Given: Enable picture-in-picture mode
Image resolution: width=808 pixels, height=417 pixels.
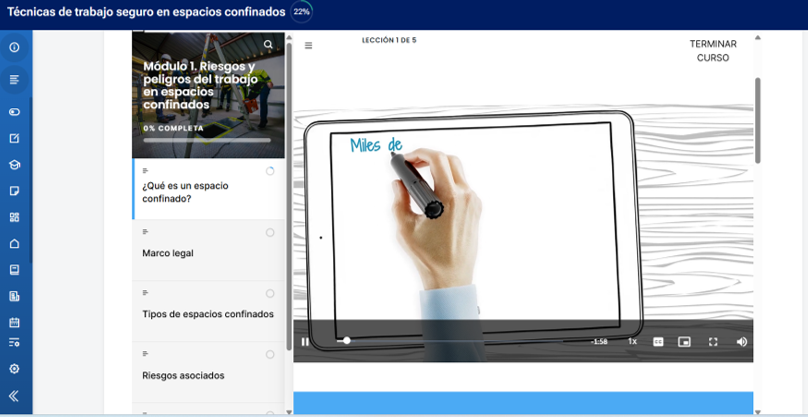Looking at the screenshot, I should pos(685,342).
